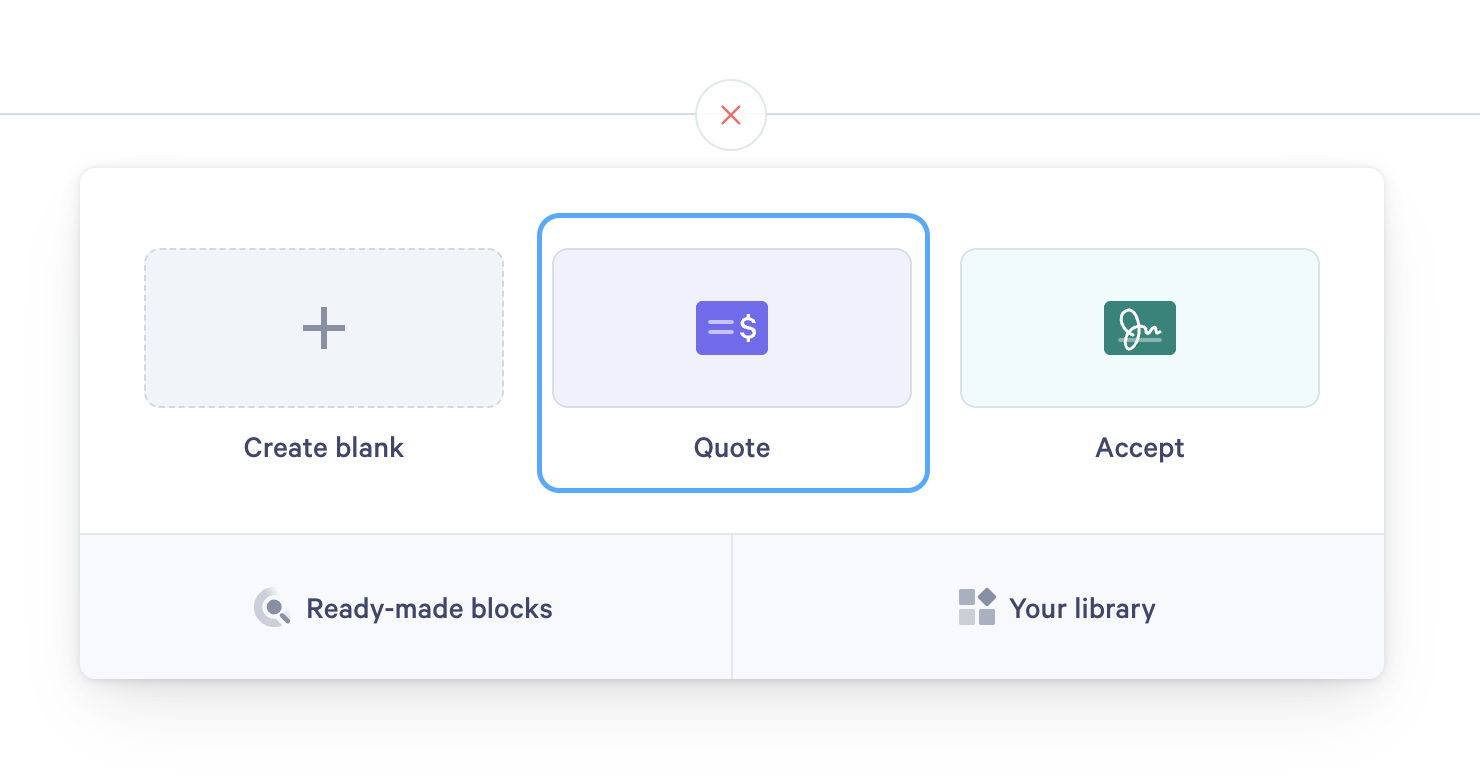The height and width of the screenshot is (782, 1480).
Task: Choose the "Quote" label text
Action: [732, 447]
